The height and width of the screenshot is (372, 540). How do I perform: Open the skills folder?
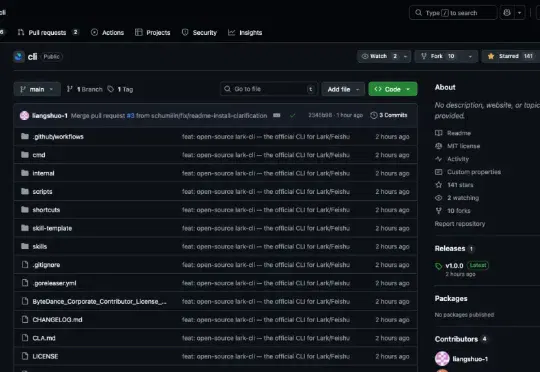coord(40,246)
